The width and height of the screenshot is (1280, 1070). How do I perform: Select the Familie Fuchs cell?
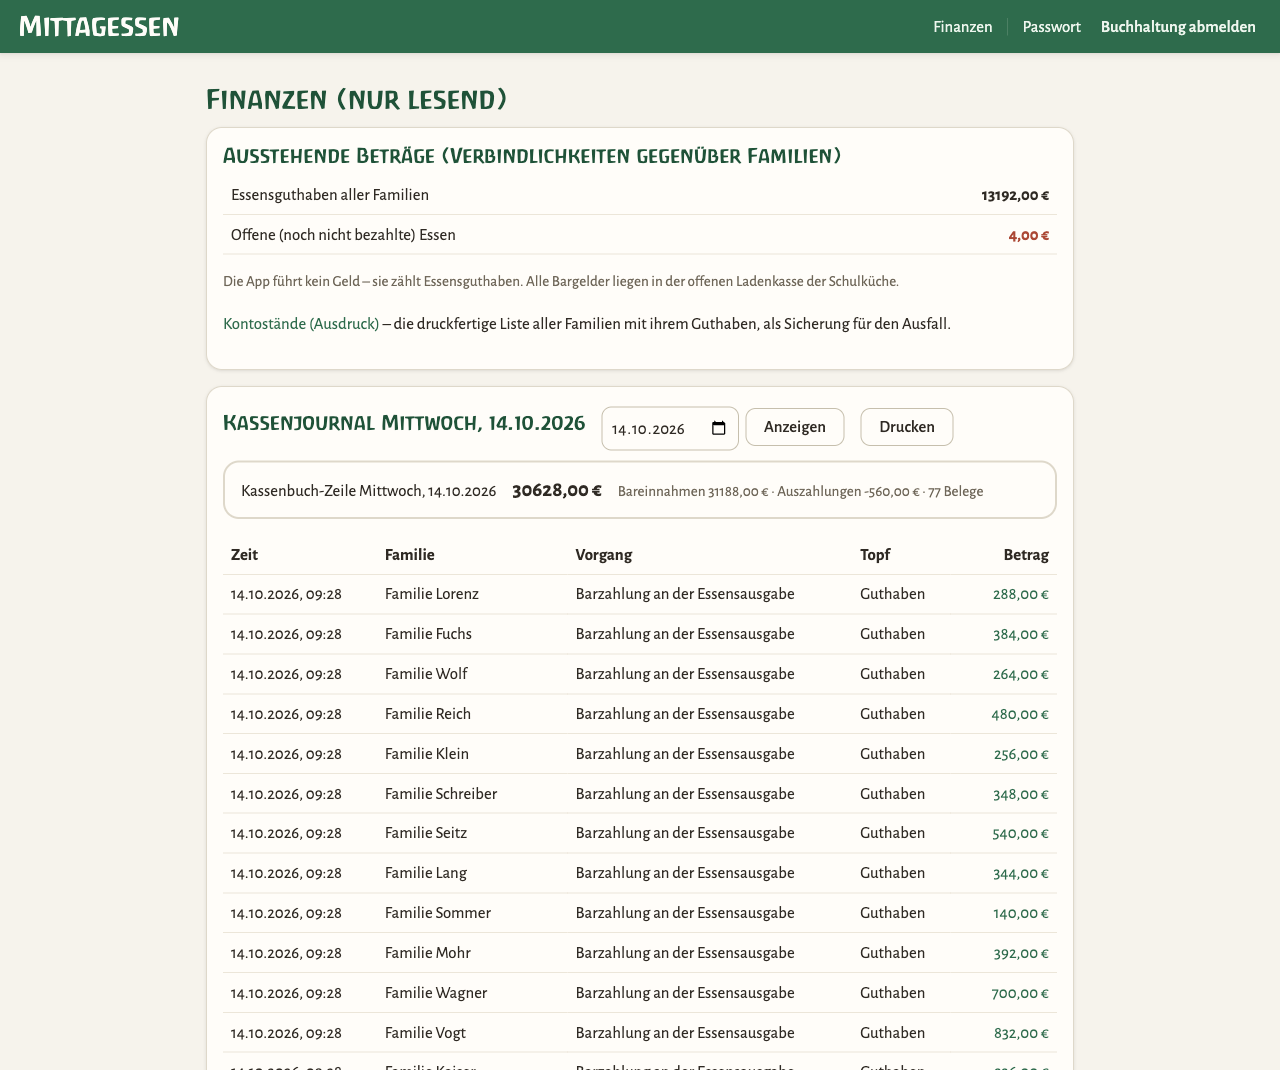coord(428,634)
